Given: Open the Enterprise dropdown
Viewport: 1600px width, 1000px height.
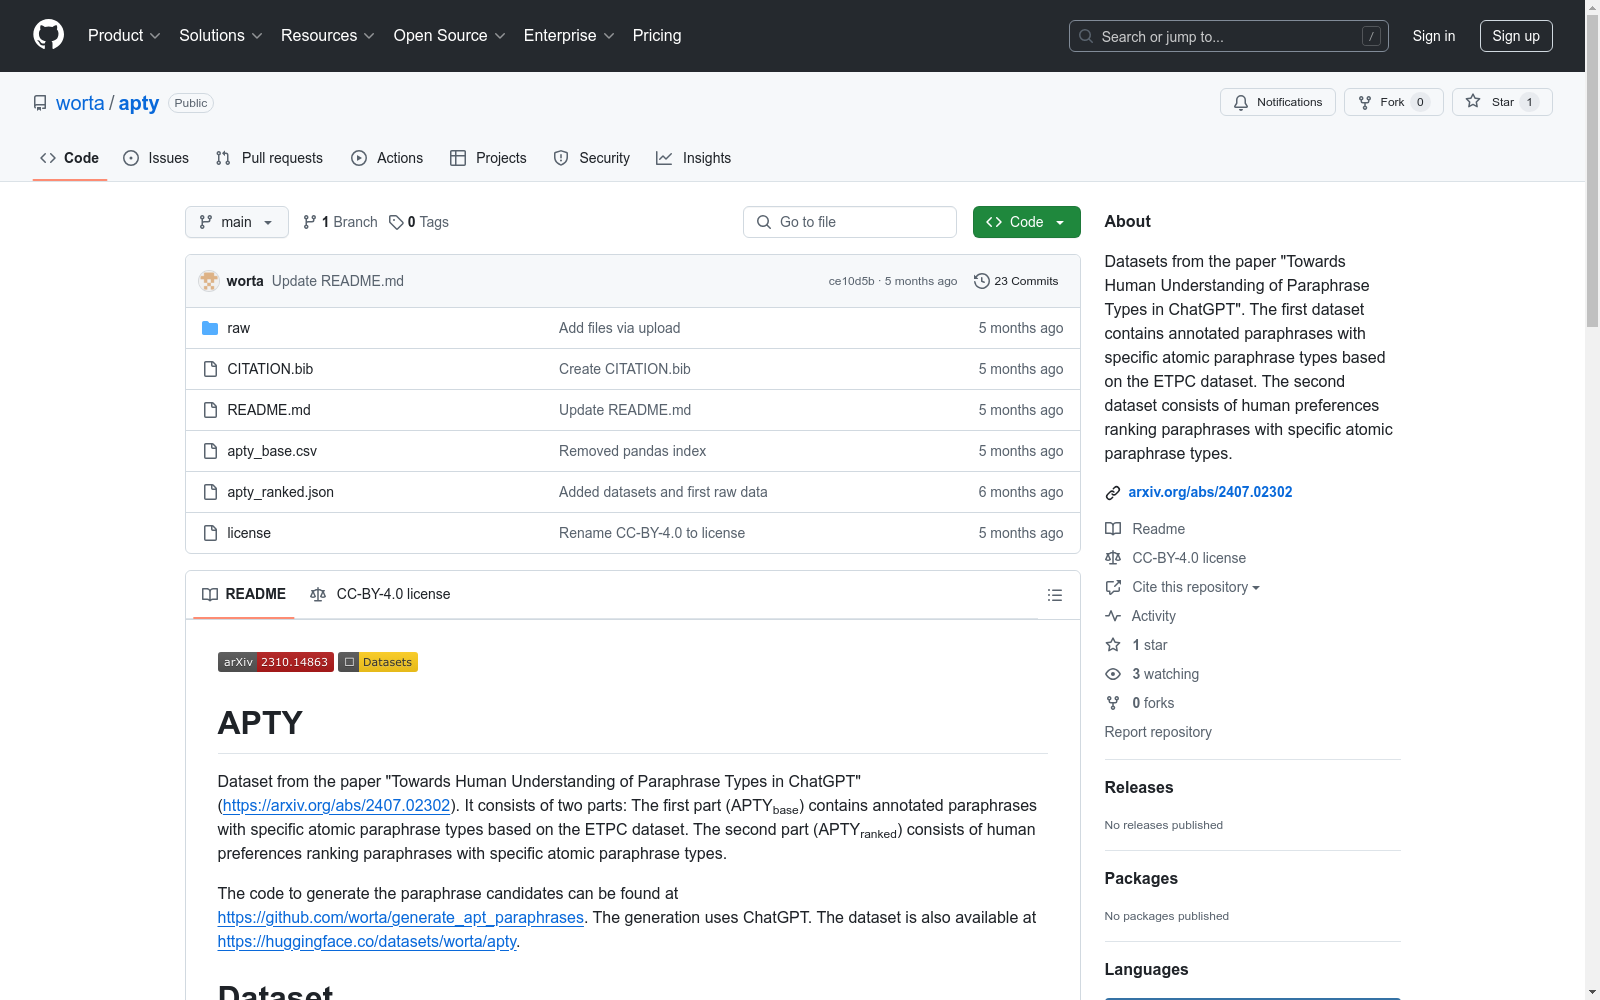Looking at the screenshot, I should (x=569, y=35).
